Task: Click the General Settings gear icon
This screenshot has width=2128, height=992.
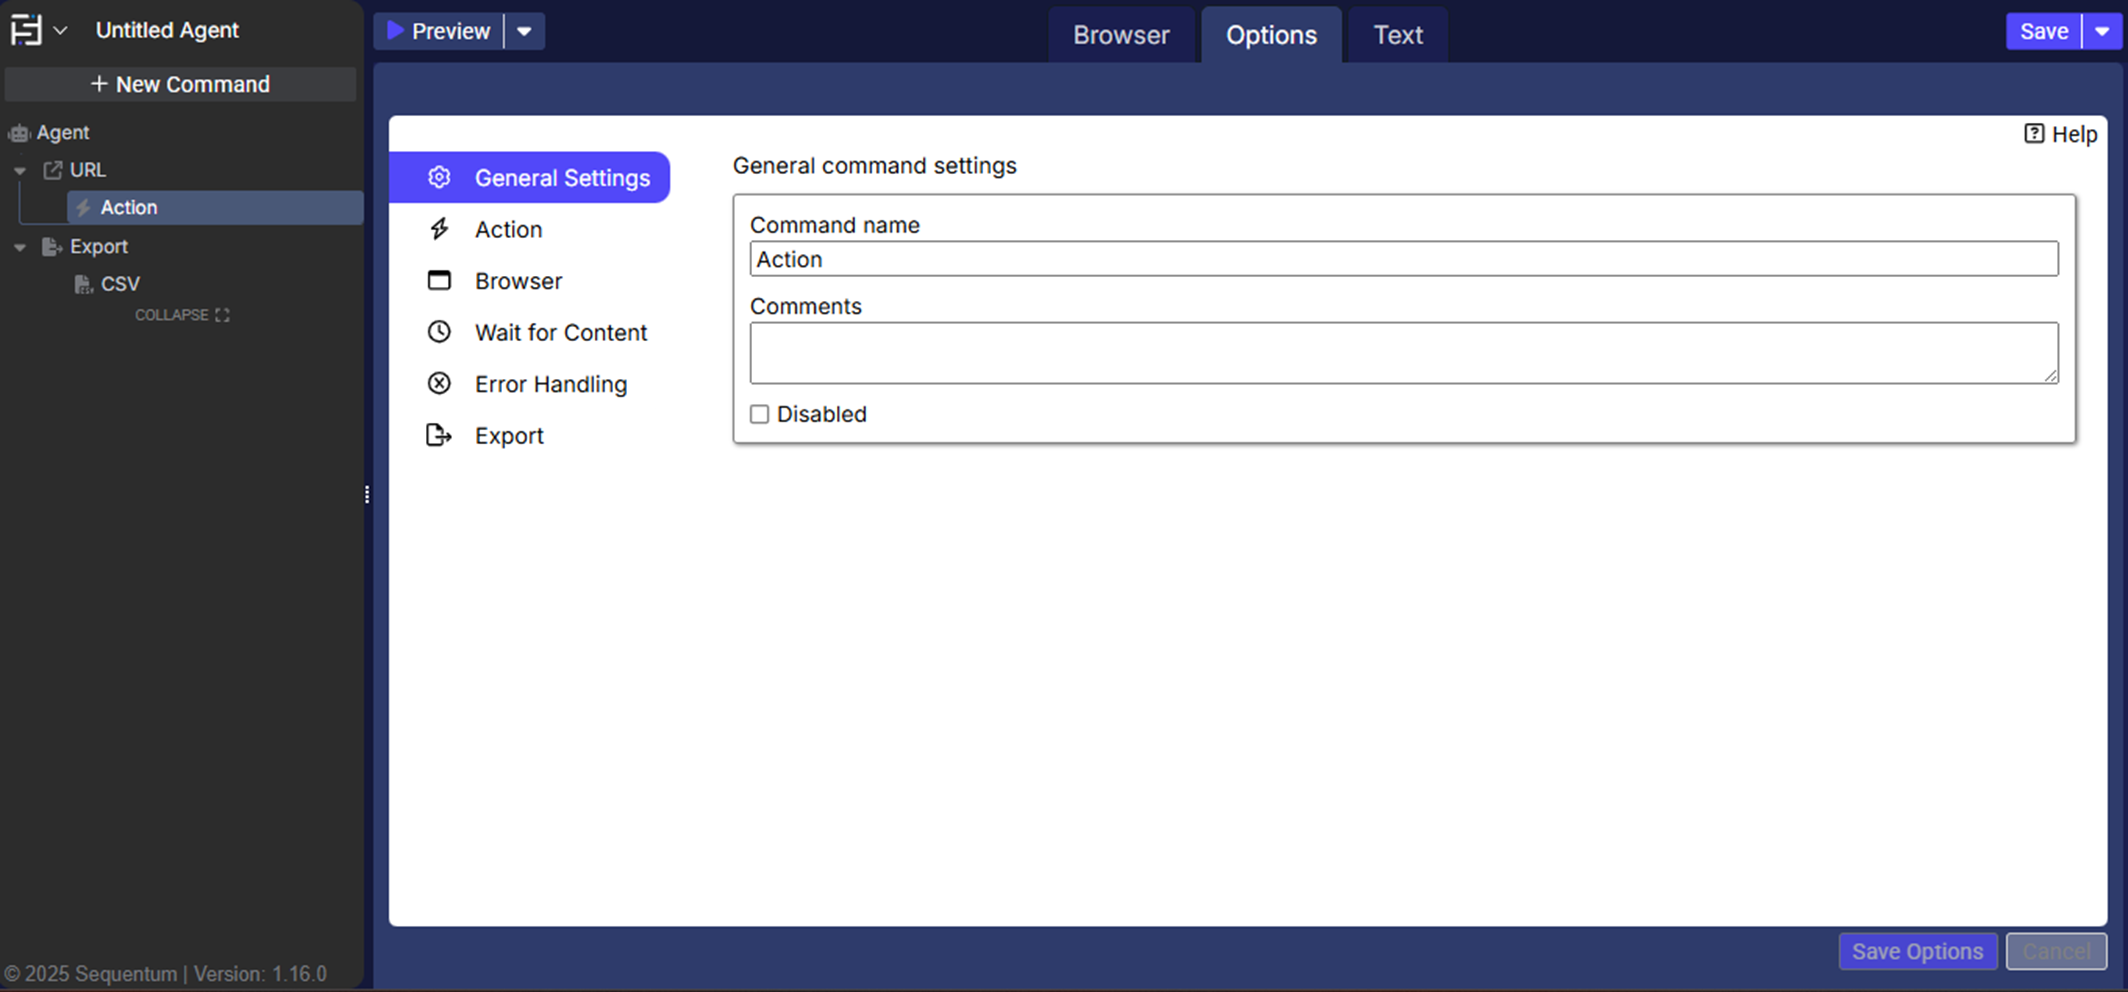Action: (439, 177)
